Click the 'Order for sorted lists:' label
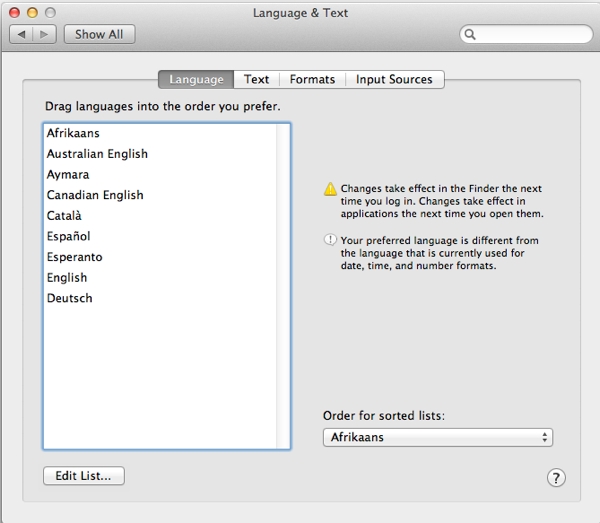 (384, 415)
